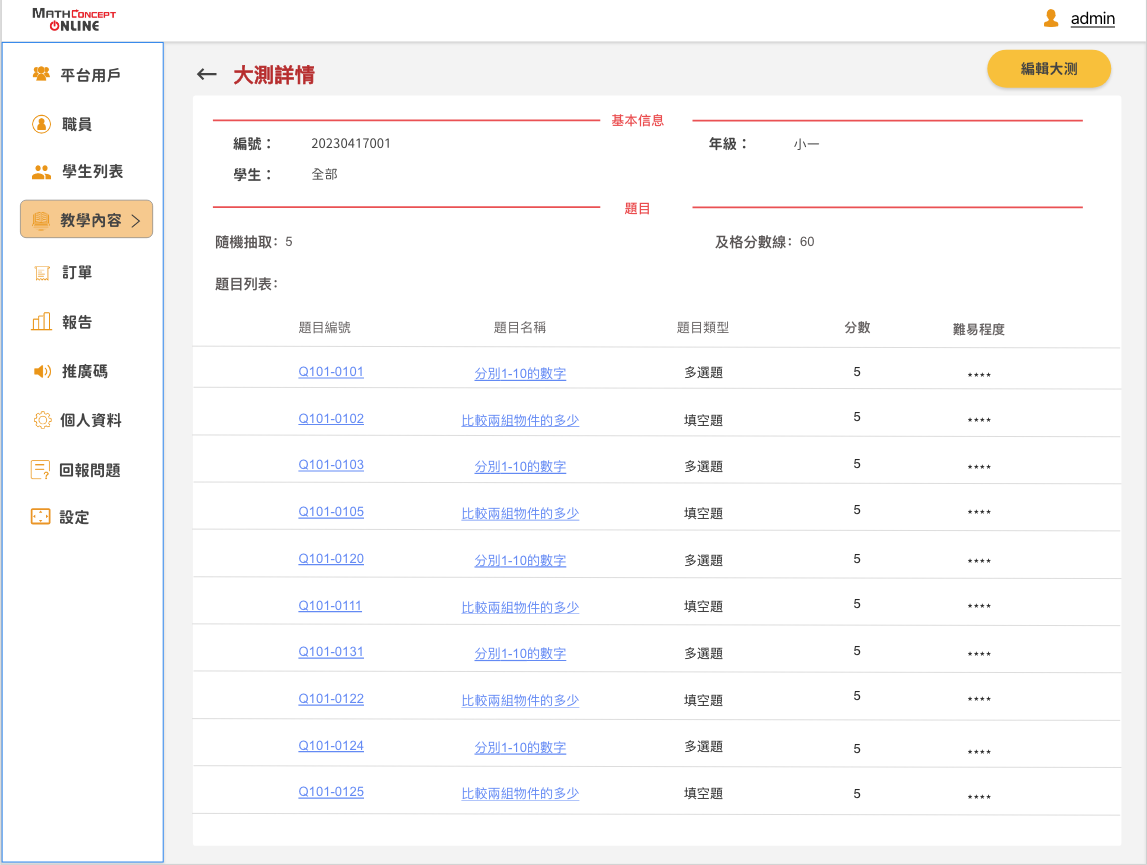Viewport: 1147px width, 865px height.
Task: Click the platform users group icon
Action: pyautogui.click(x=42, y=74)
